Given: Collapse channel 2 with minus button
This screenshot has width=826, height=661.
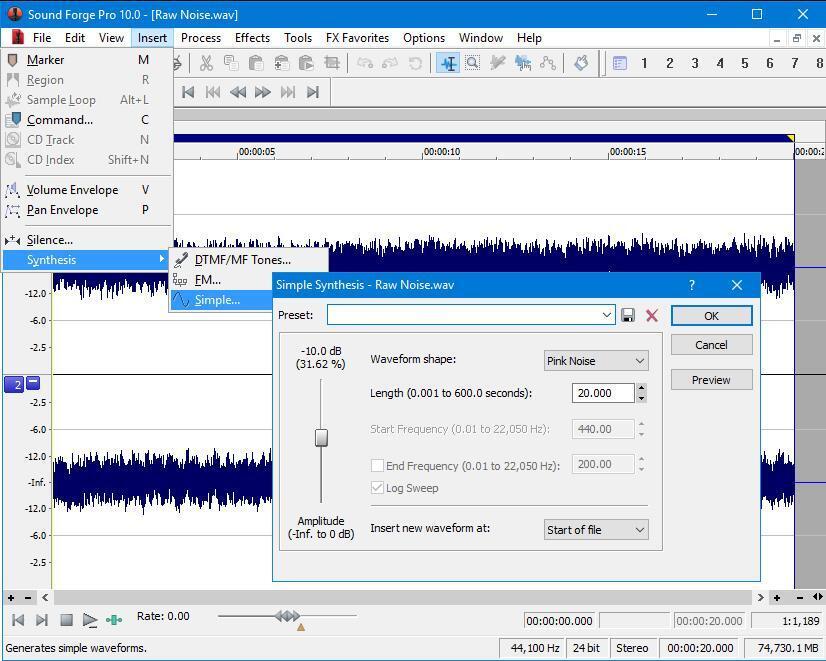Looking at the screenshot, I should 33,384.
